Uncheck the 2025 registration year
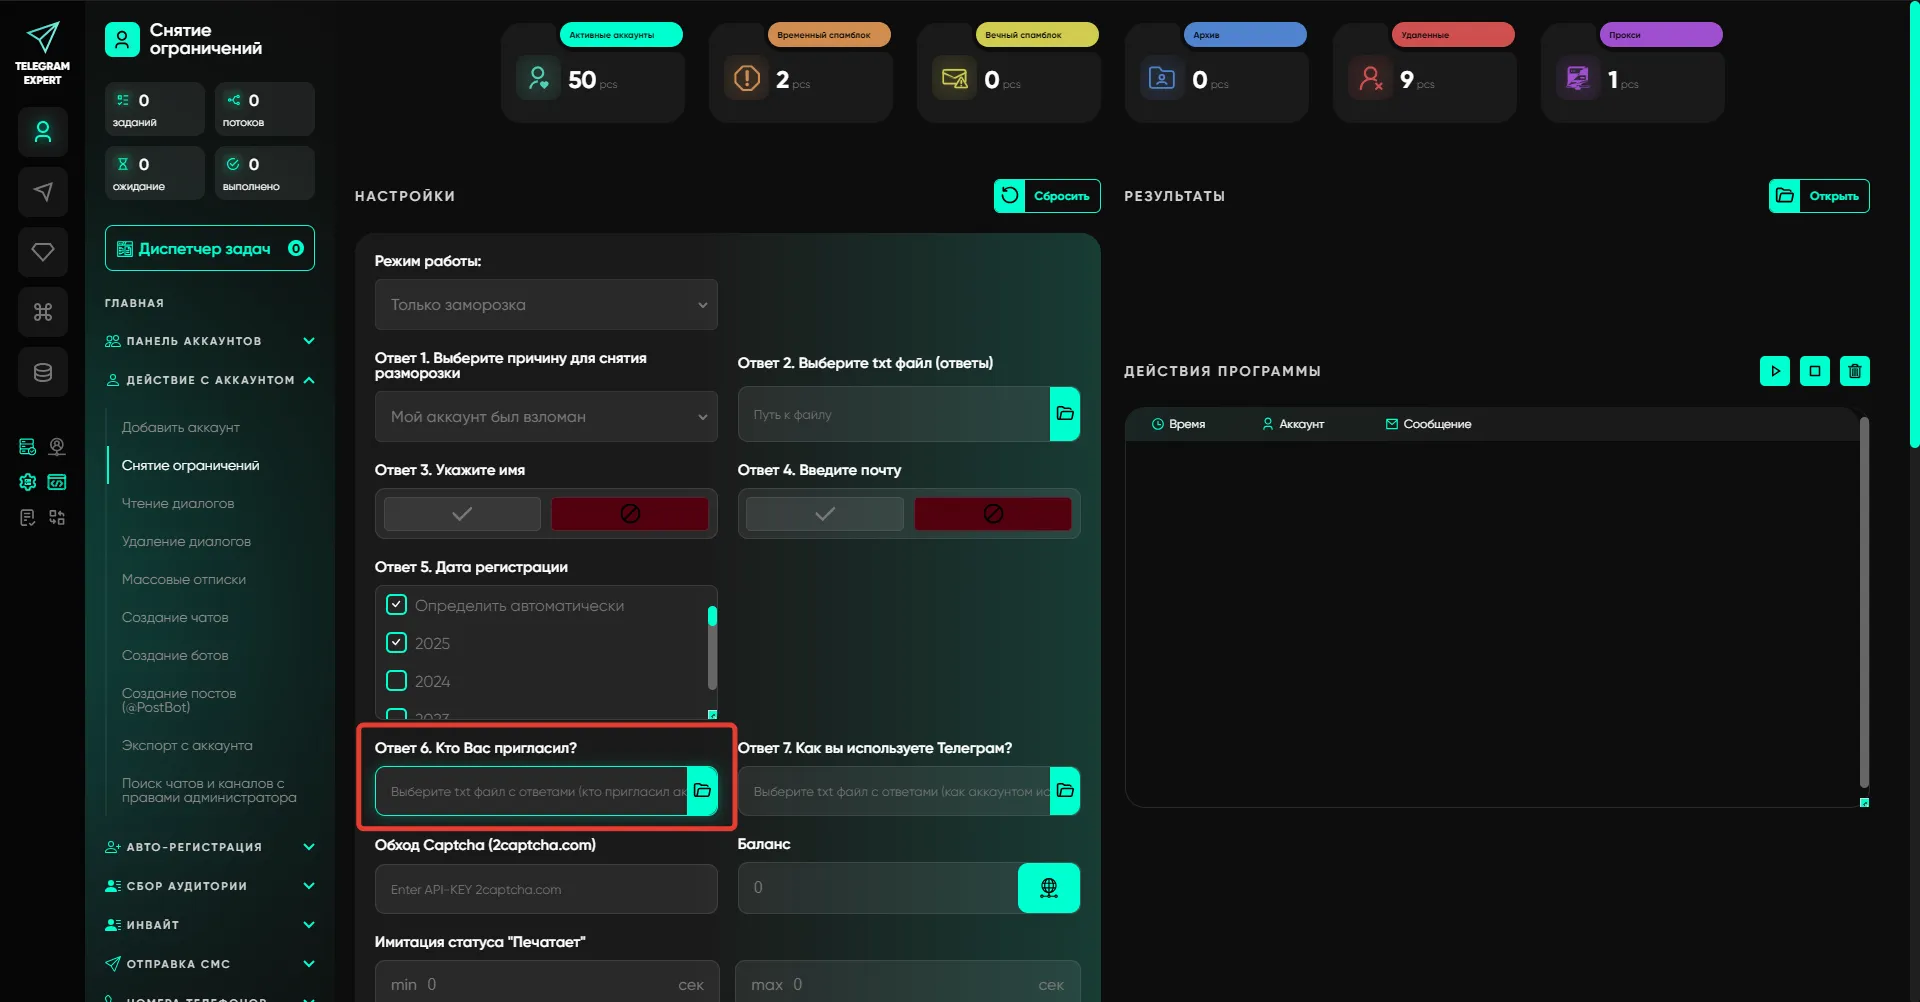 (x=397, y=643)
